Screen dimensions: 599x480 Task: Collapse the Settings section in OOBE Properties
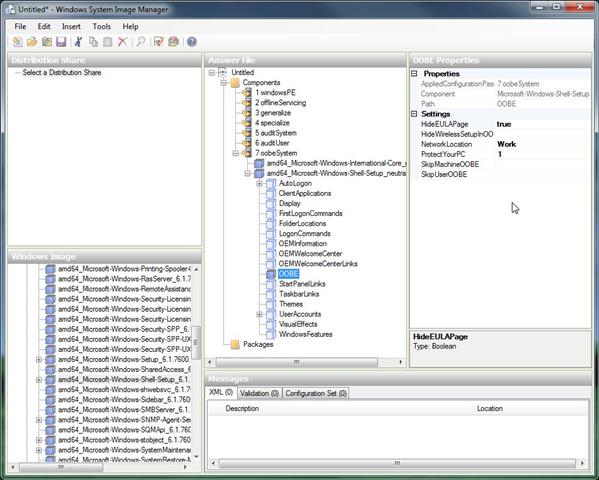point(414,114)
